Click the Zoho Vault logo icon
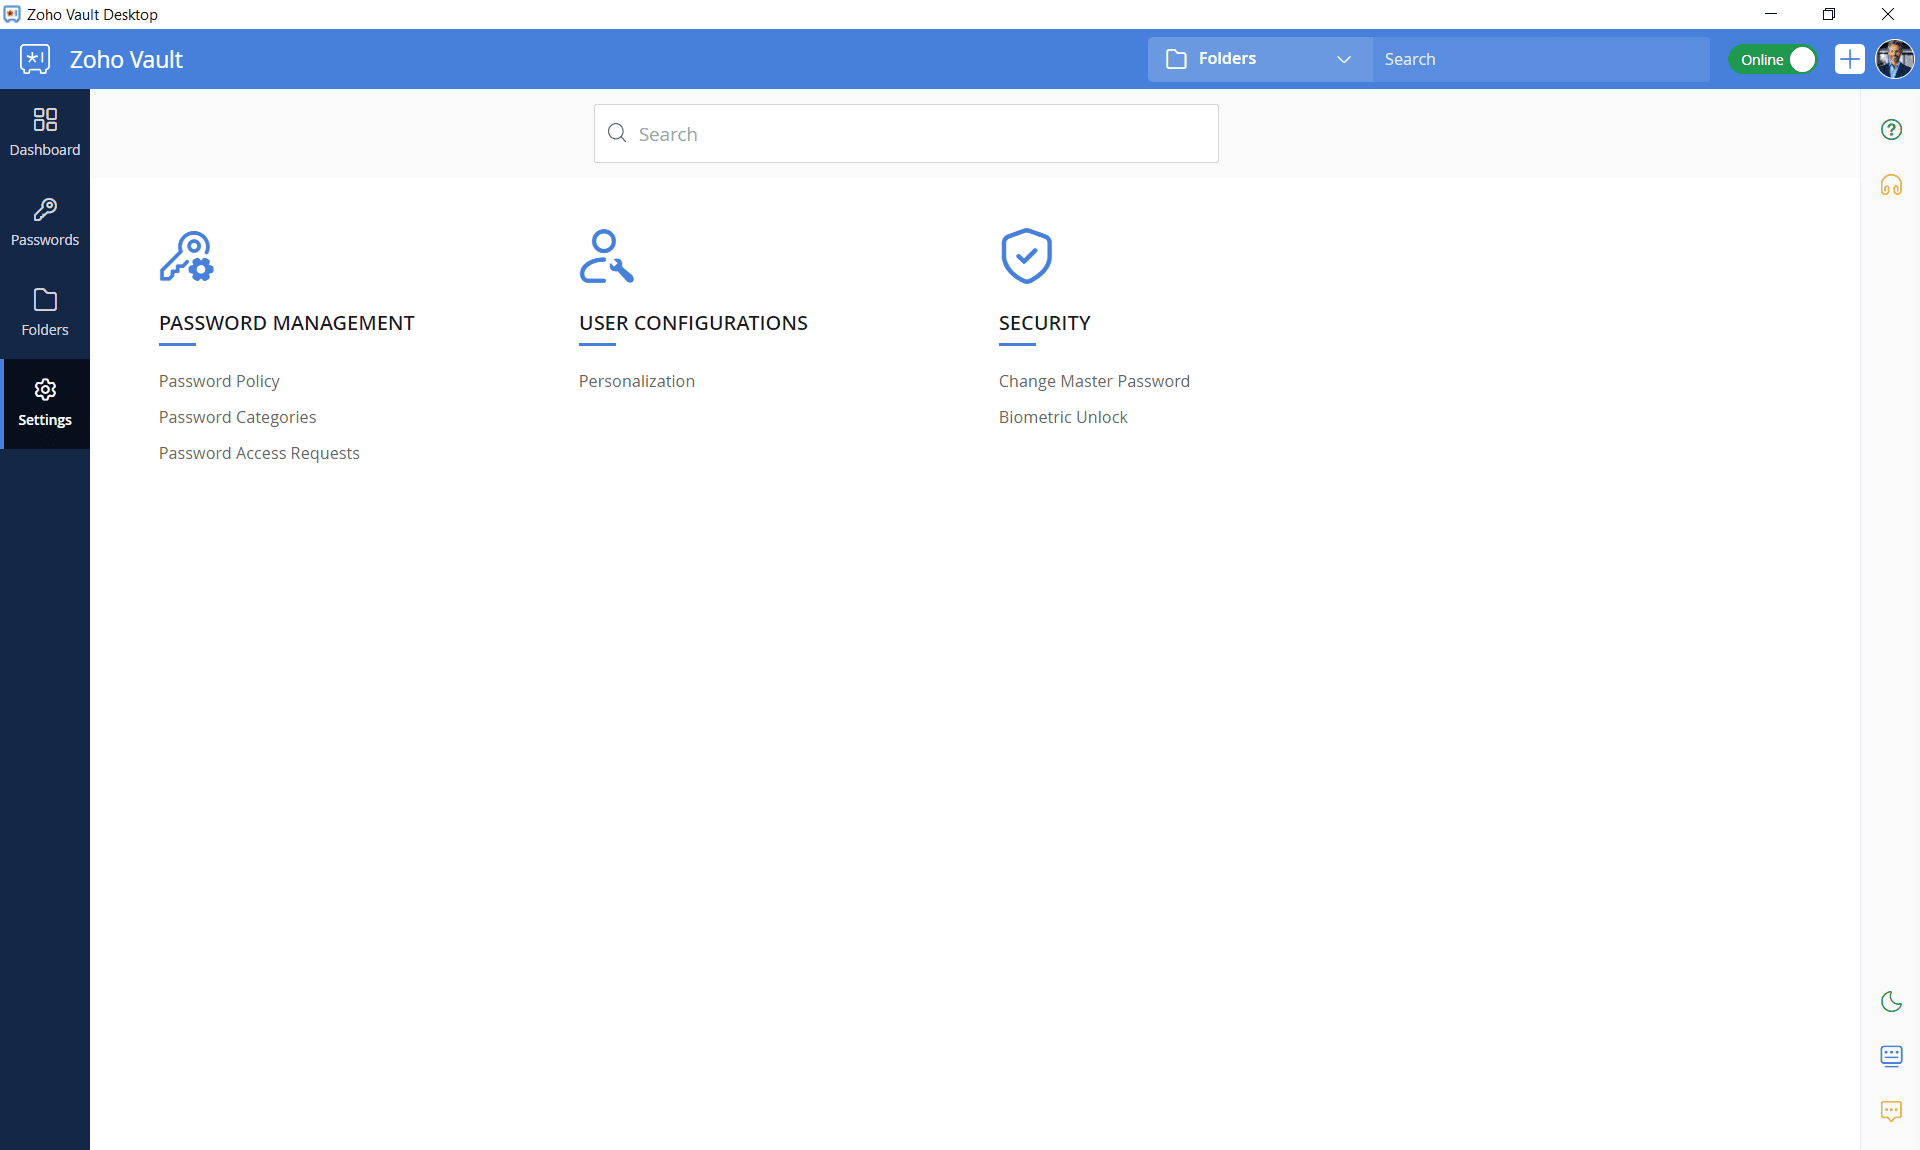The width and height of the screenshot is (1920, 1150). [35, 59]
